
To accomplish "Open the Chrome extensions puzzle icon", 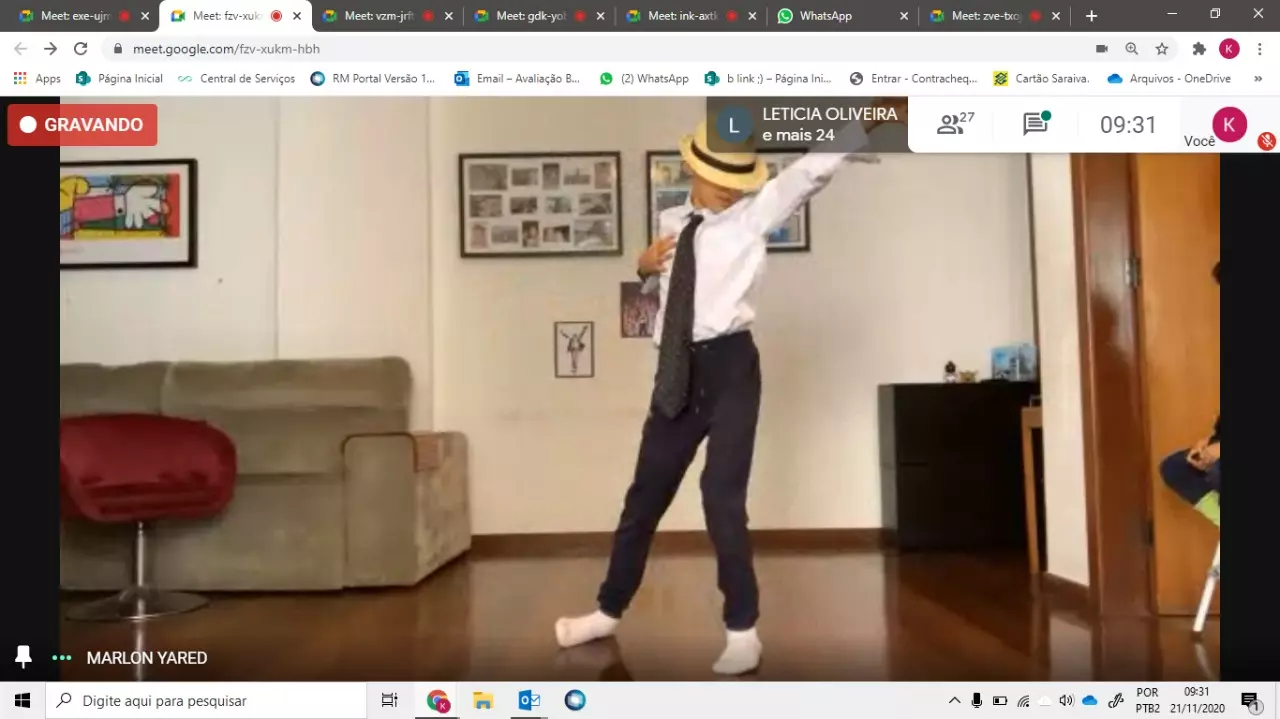I will pos(1199,49).
